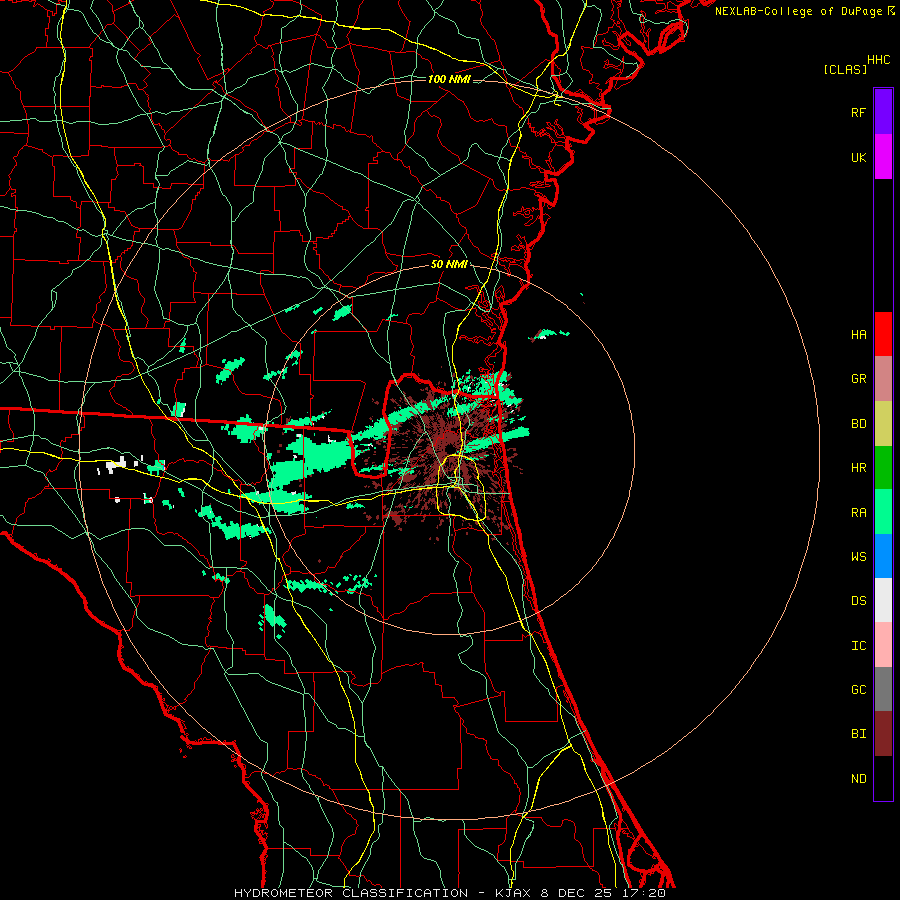This screenshot has height=900, width=900.
Task: Click the UK legend label
Action: click(x=858, y=157)
